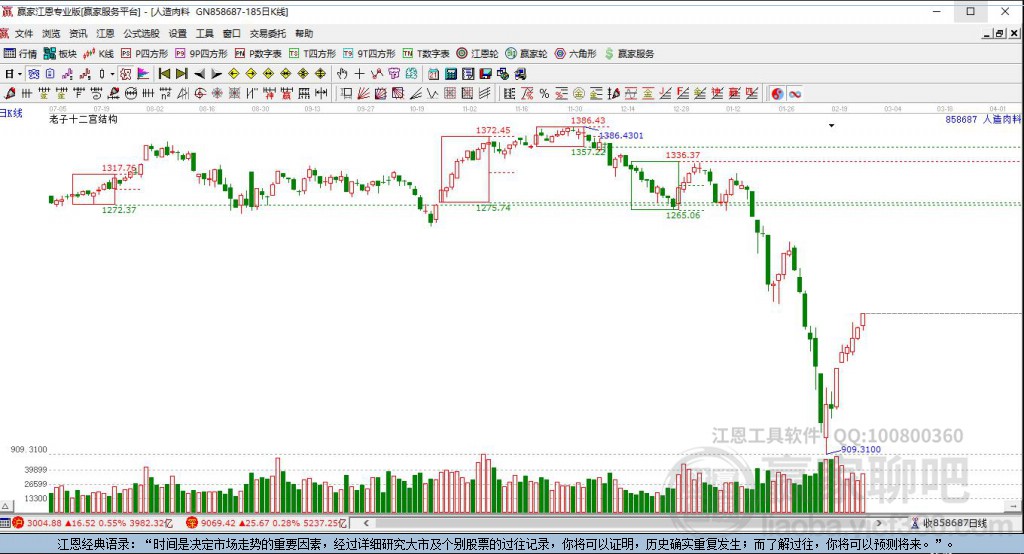Open the 交易委托 menu
The image size is (1024, 554).
pyautogui.click(x=267, y=33)
